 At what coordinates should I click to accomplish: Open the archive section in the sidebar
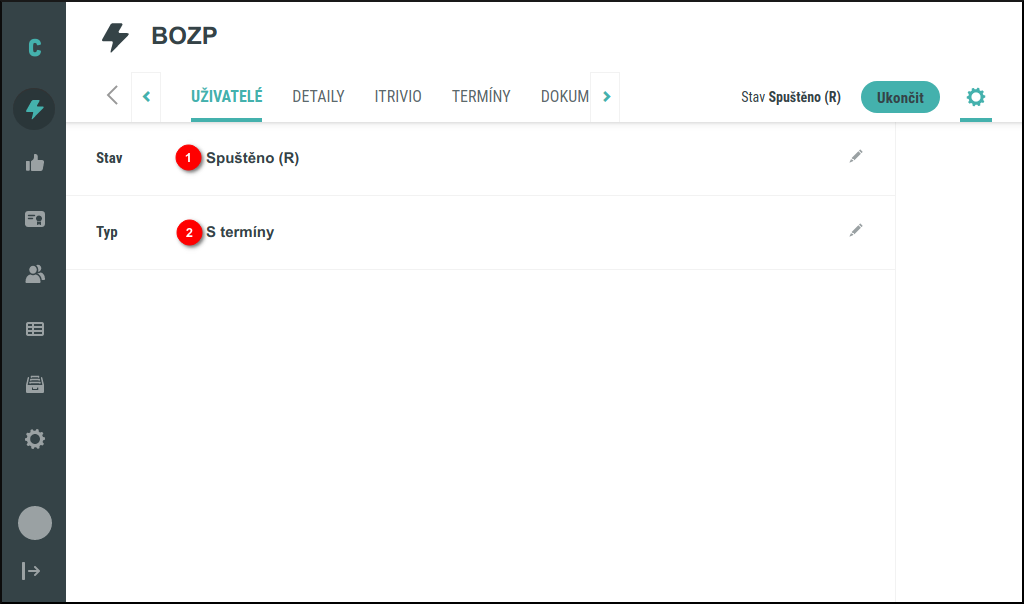click(34, 384)
